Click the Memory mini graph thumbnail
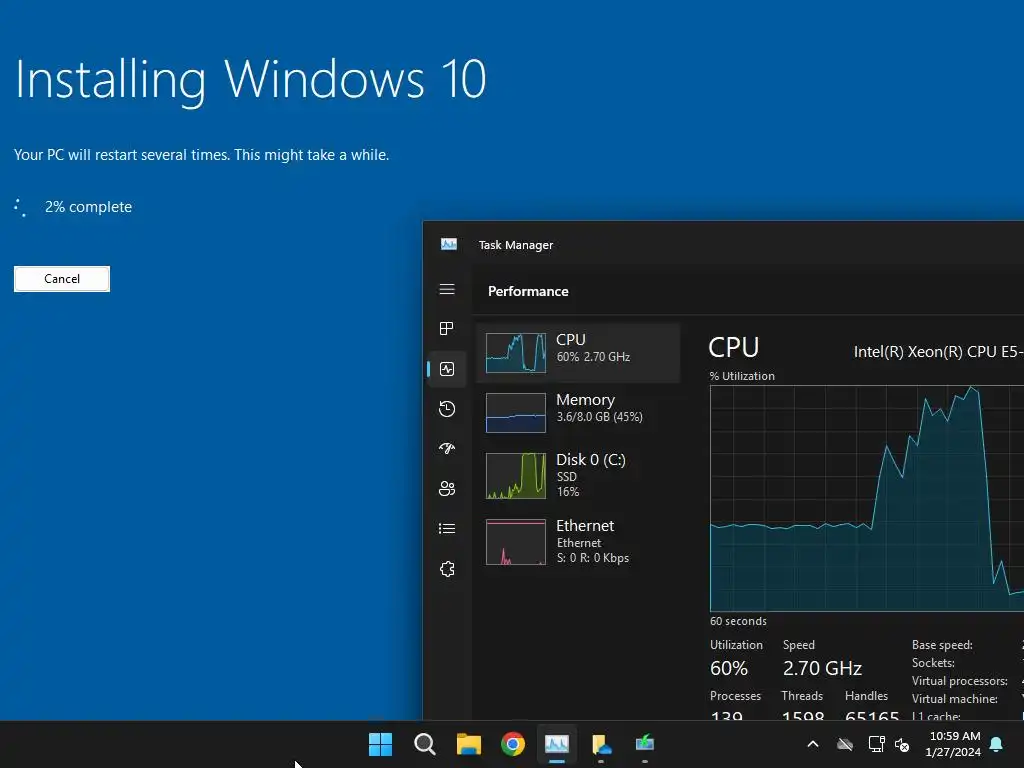Viewport: 1024px width, 768px height. pyautogui.click(x=516, y=413)
